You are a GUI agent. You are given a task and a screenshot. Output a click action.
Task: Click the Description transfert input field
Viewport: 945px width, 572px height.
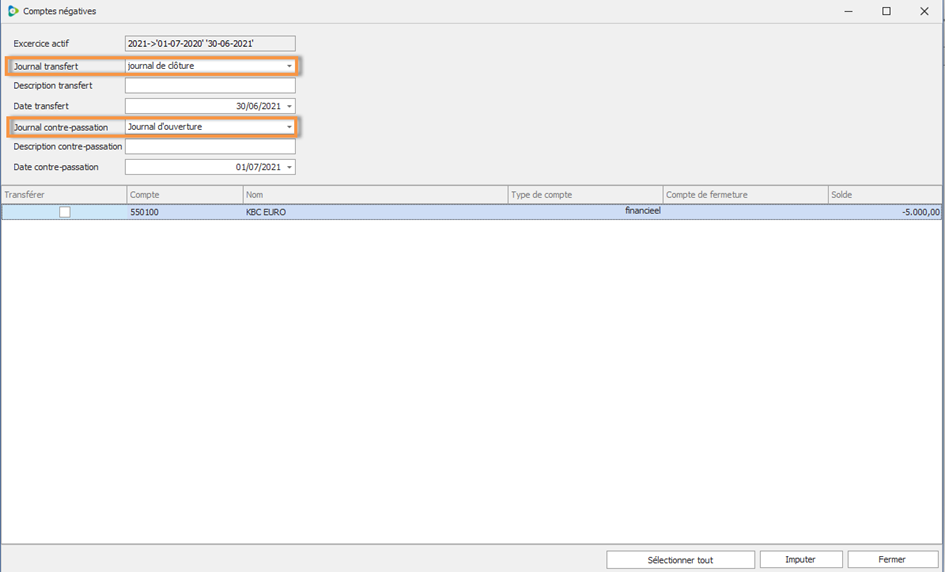(x=210, y=86)
